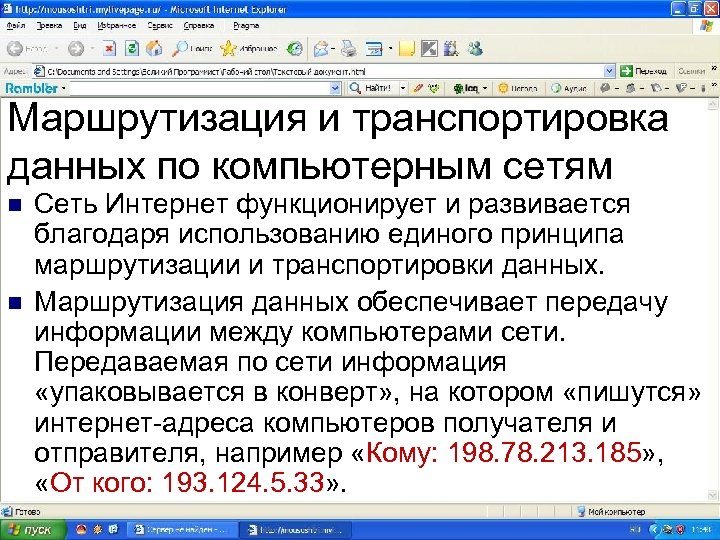The height and width of the screenshot is (540, 720).
Task: Click the first quick launch icon on the taskbar
Action: (81, 529)
